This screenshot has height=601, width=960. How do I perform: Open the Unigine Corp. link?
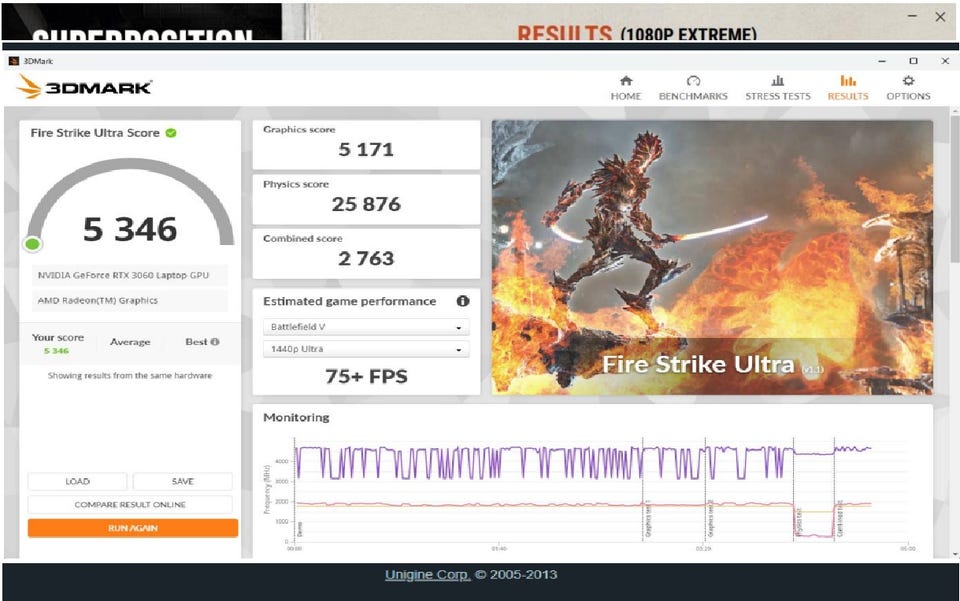click(x=427, y=575)
